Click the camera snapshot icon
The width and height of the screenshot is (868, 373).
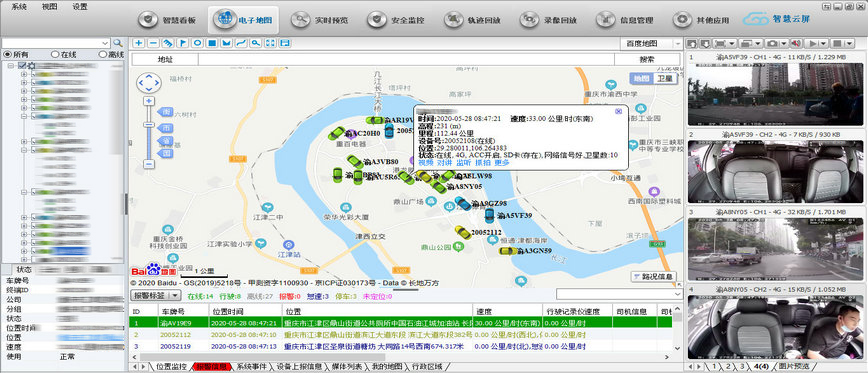pyautogui.click(x=772, y=43)
